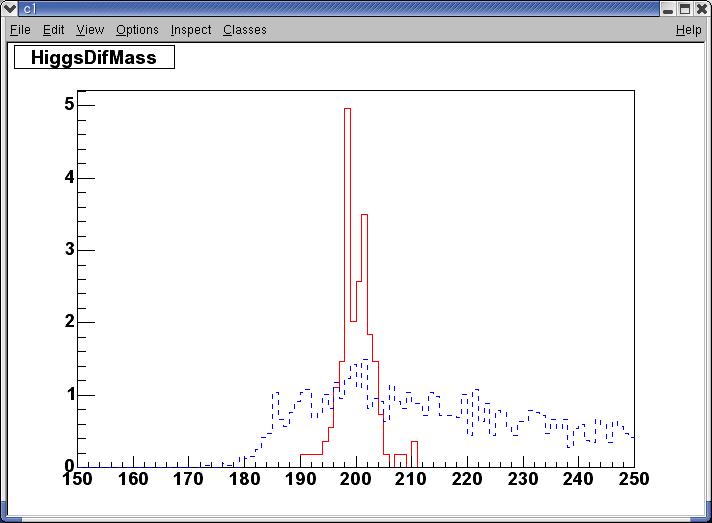
Task: Click the c1 window title text
Action: coord(29,9)
